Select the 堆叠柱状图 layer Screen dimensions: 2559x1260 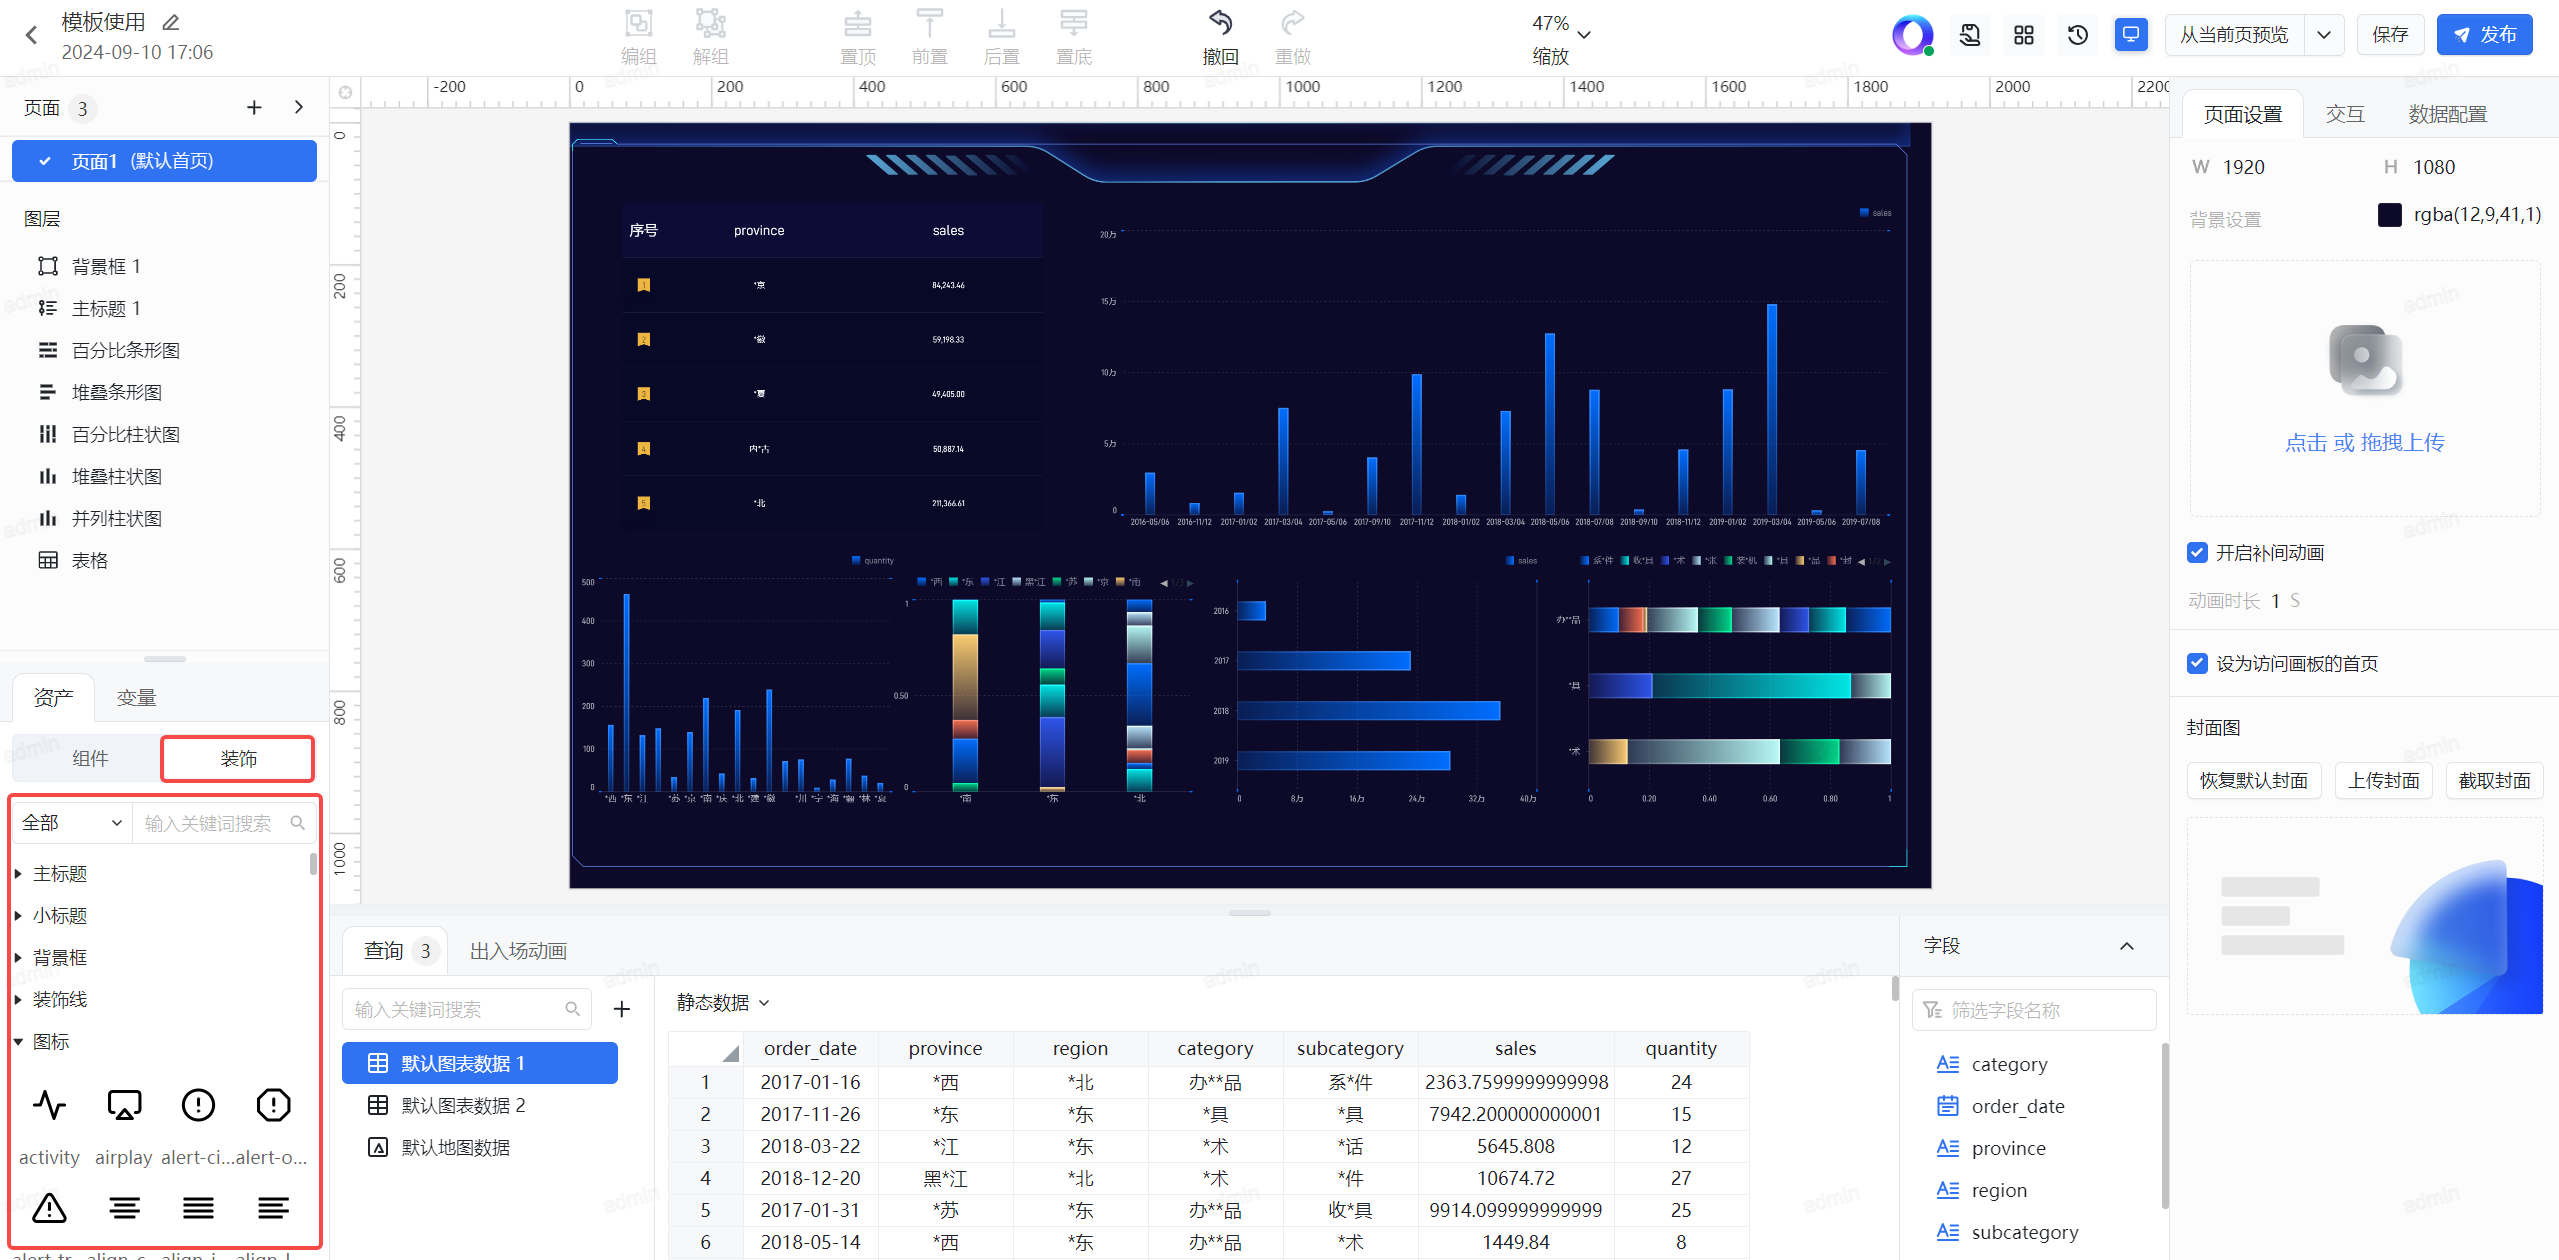point(165,476)
